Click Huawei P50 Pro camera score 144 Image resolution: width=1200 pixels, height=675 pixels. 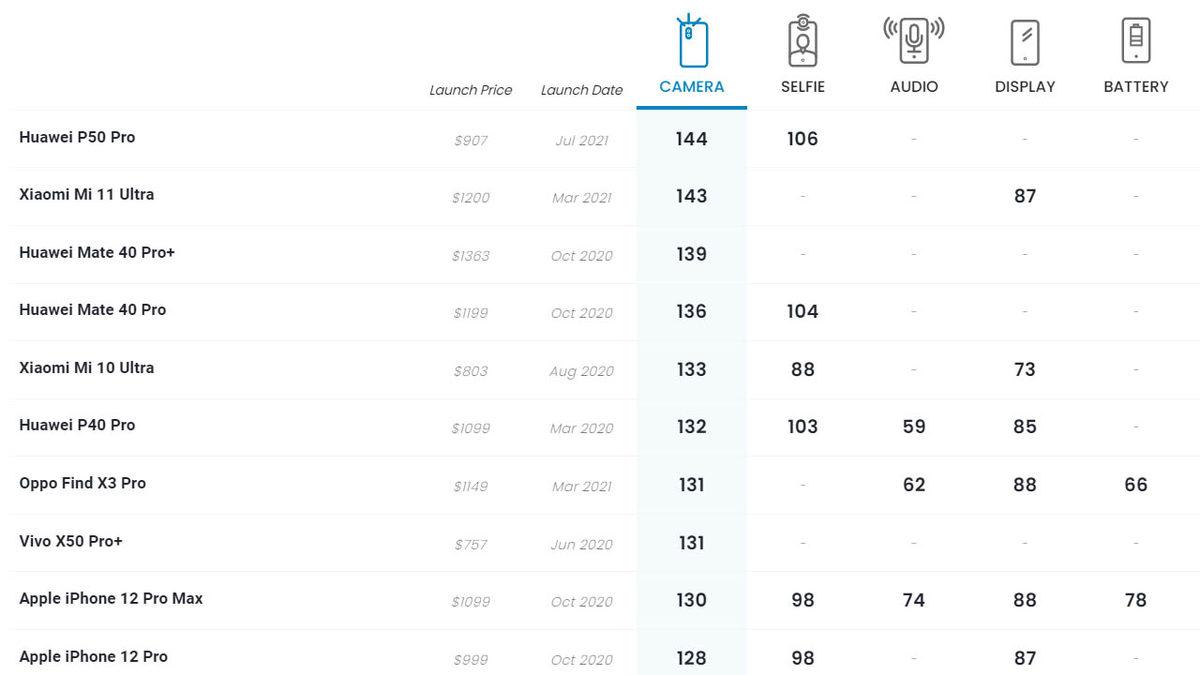pos(691,139)
